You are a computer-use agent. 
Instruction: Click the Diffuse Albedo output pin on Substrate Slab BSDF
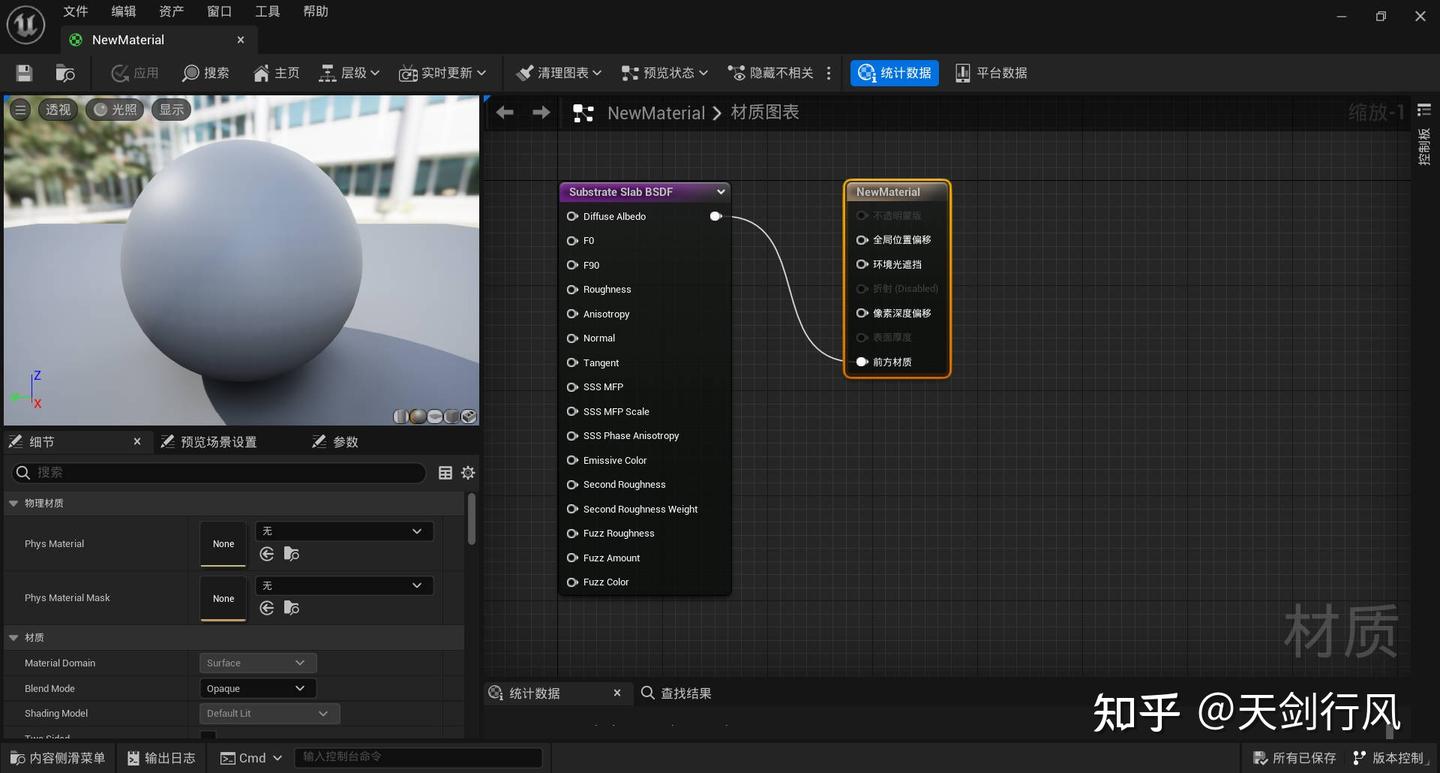click(x=716, y=216)
